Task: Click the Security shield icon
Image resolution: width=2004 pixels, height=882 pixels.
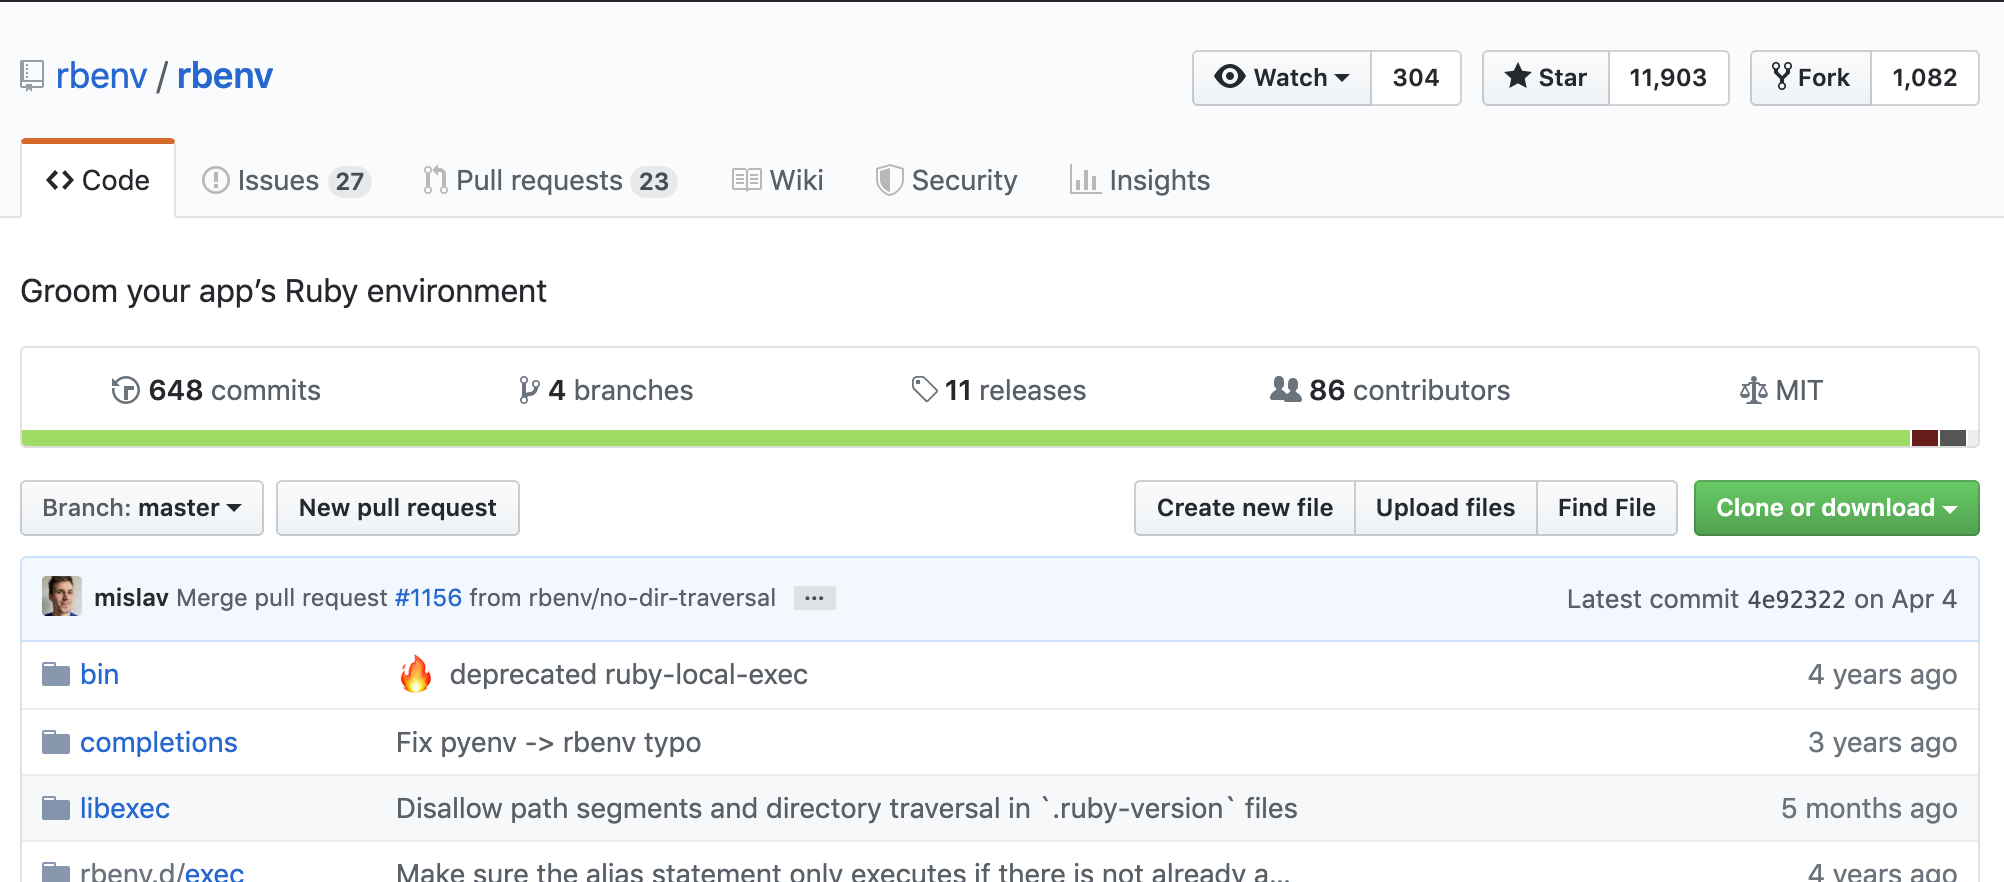Action: pyautogui.click(x=889, y=180)
